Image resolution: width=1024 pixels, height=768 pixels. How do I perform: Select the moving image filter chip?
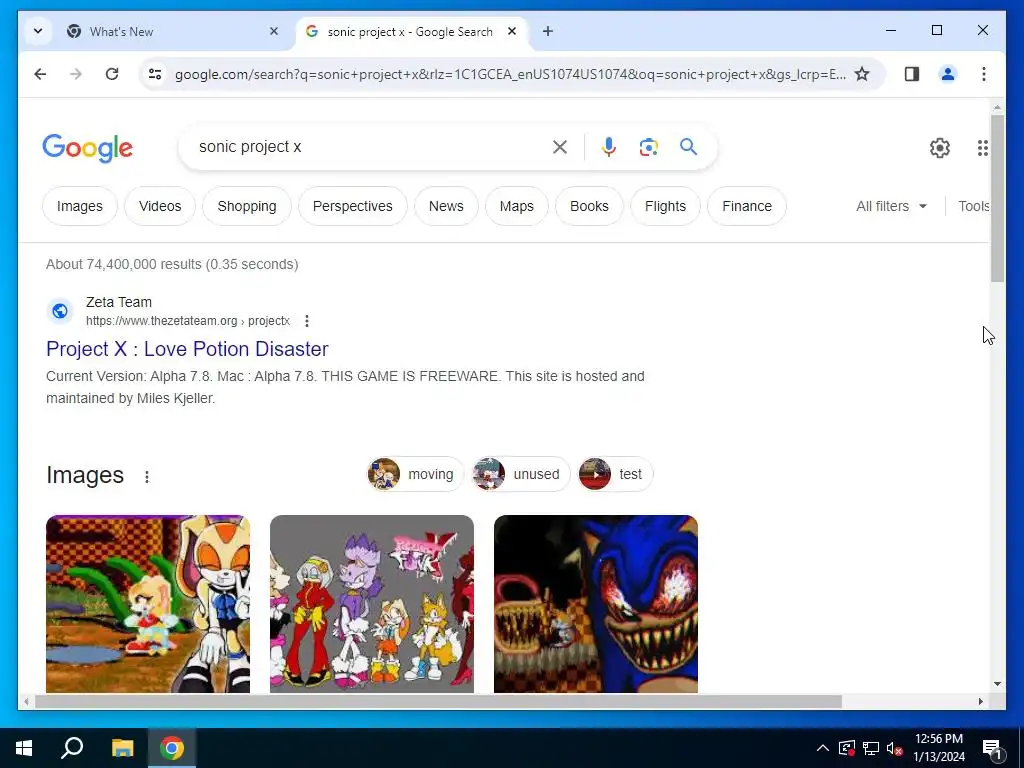tap(415, 474)
